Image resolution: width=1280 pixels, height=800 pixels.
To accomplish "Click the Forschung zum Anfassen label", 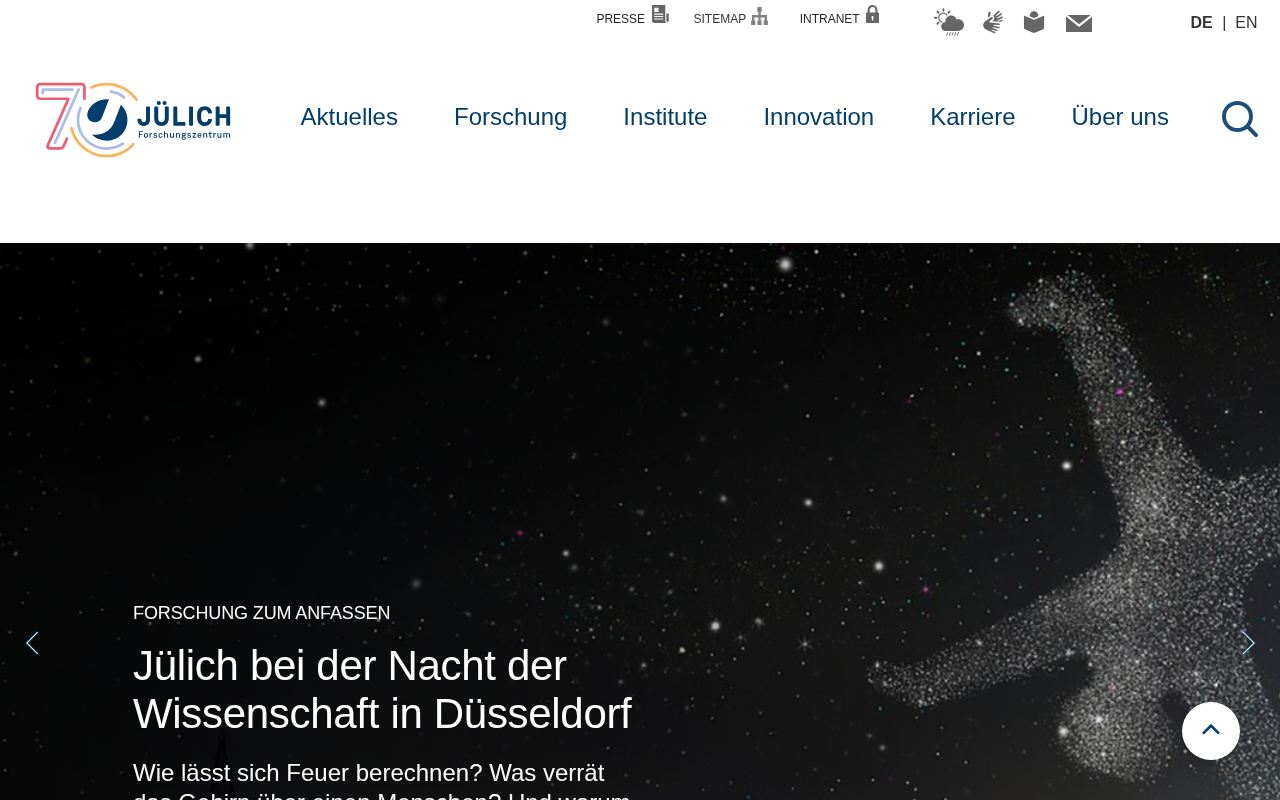I will (x=262, y=613).
